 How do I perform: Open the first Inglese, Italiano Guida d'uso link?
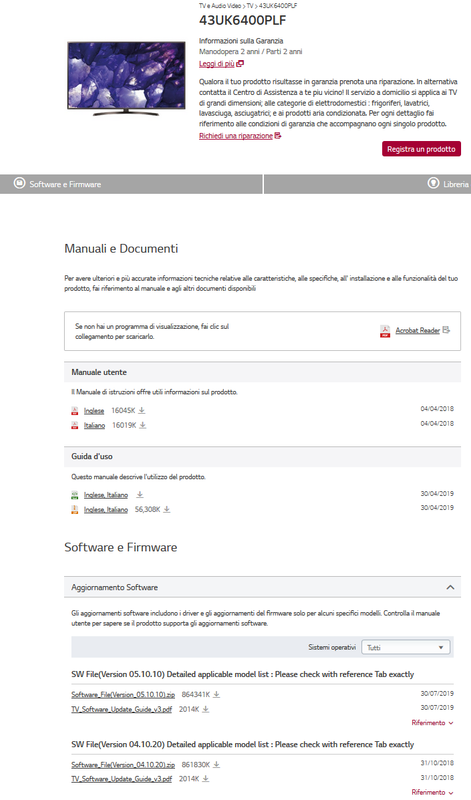click(106, 495)
